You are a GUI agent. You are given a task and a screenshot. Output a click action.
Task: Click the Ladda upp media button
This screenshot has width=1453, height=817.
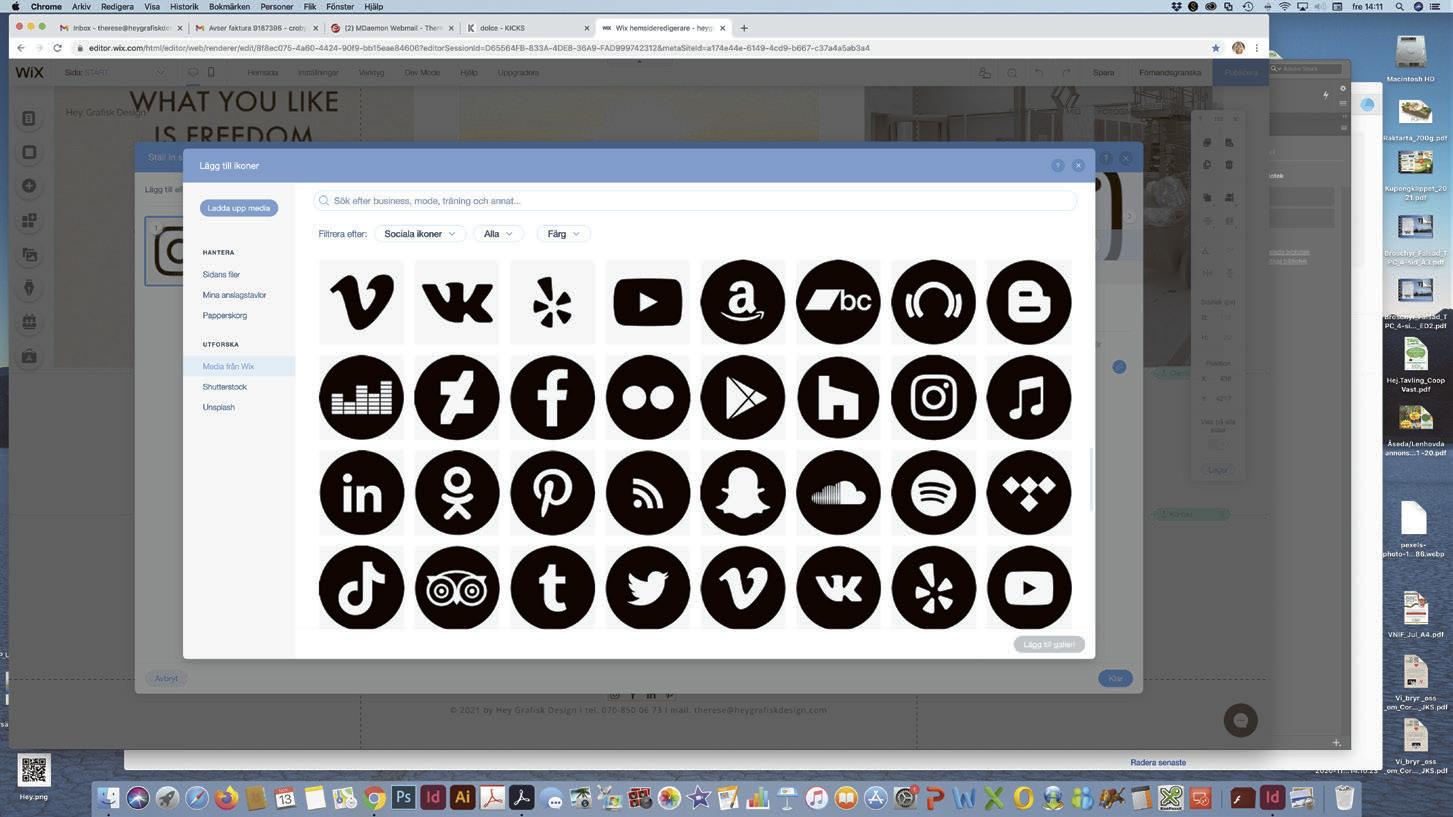point(239,208)
